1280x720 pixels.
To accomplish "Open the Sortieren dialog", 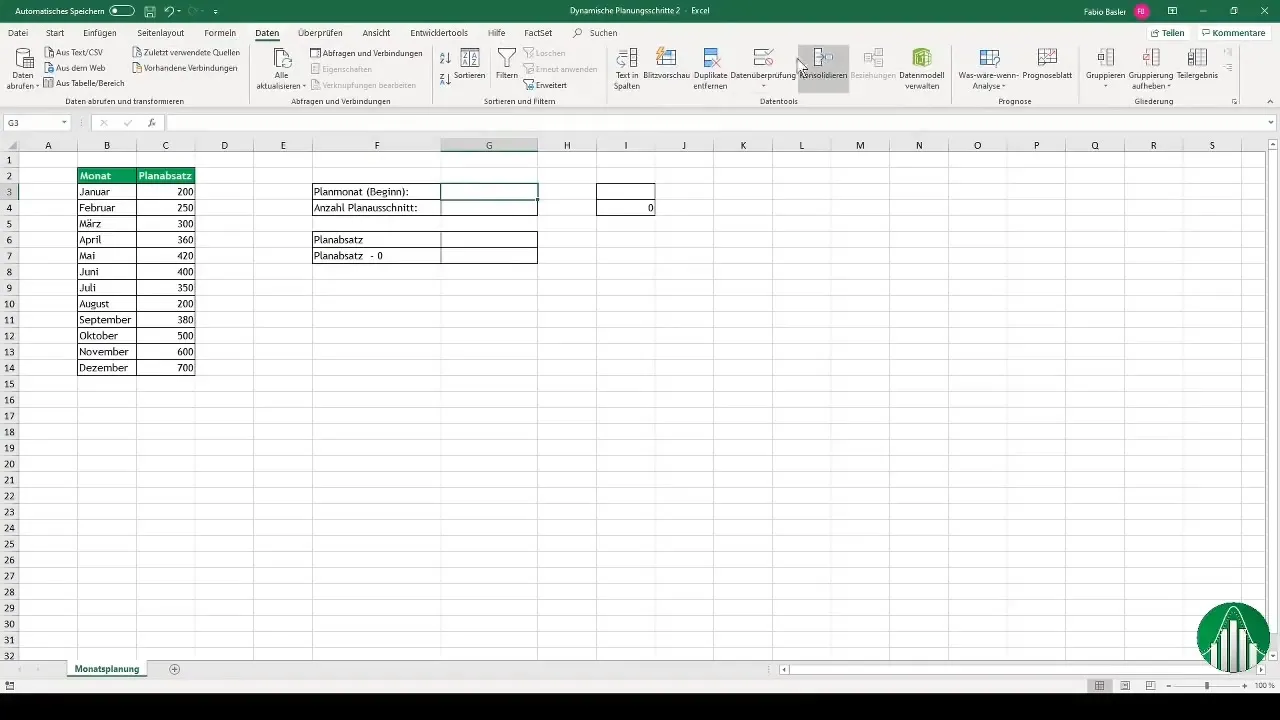I will pyautogui.click(x=469, y=64).
